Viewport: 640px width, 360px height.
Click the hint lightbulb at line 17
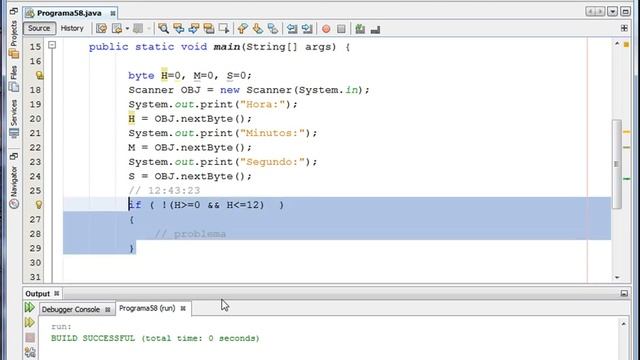39,75
